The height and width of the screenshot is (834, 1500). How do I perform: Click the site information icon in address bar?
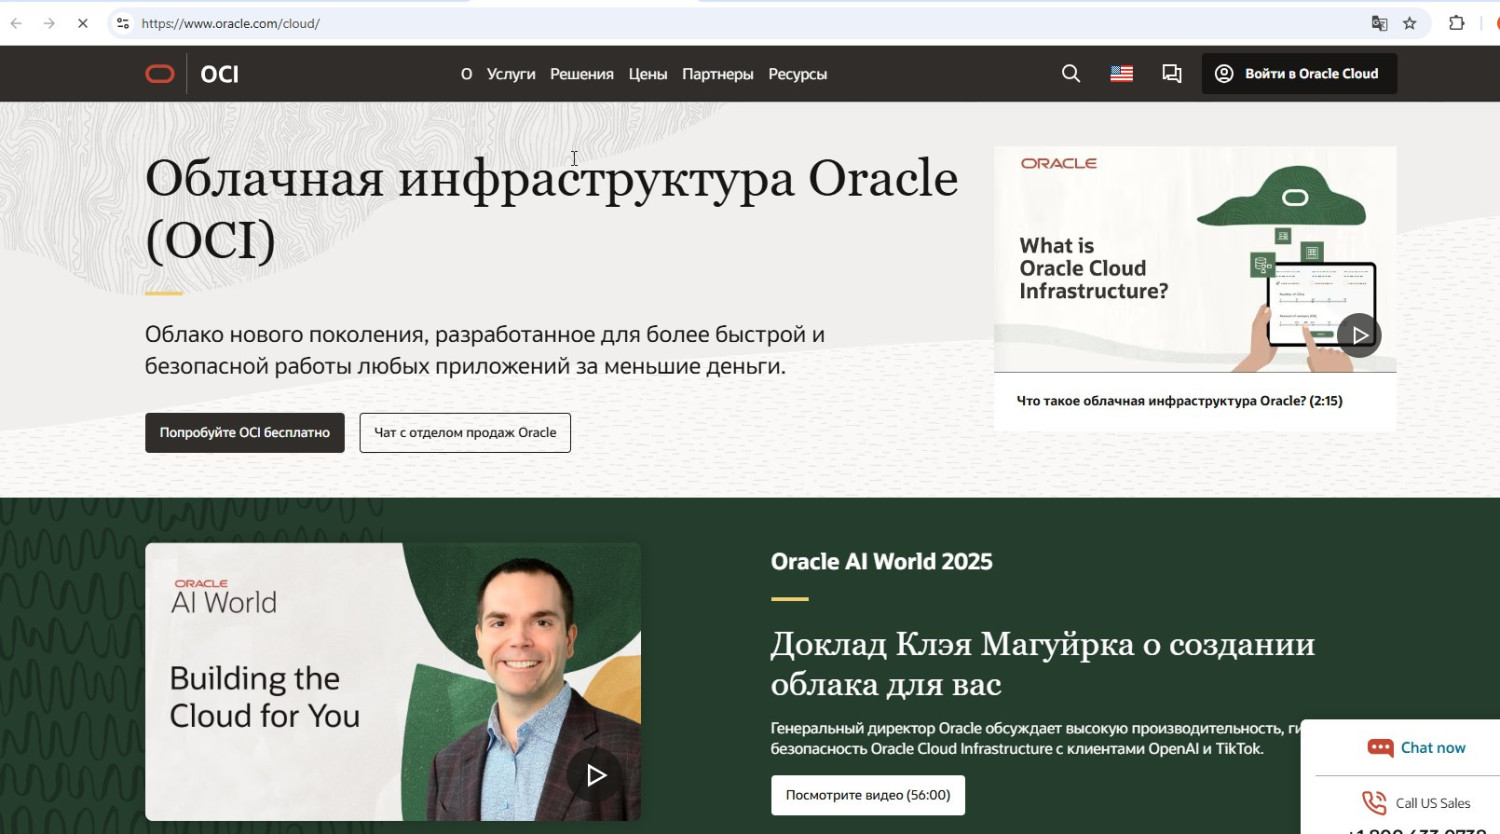(123, 23)
